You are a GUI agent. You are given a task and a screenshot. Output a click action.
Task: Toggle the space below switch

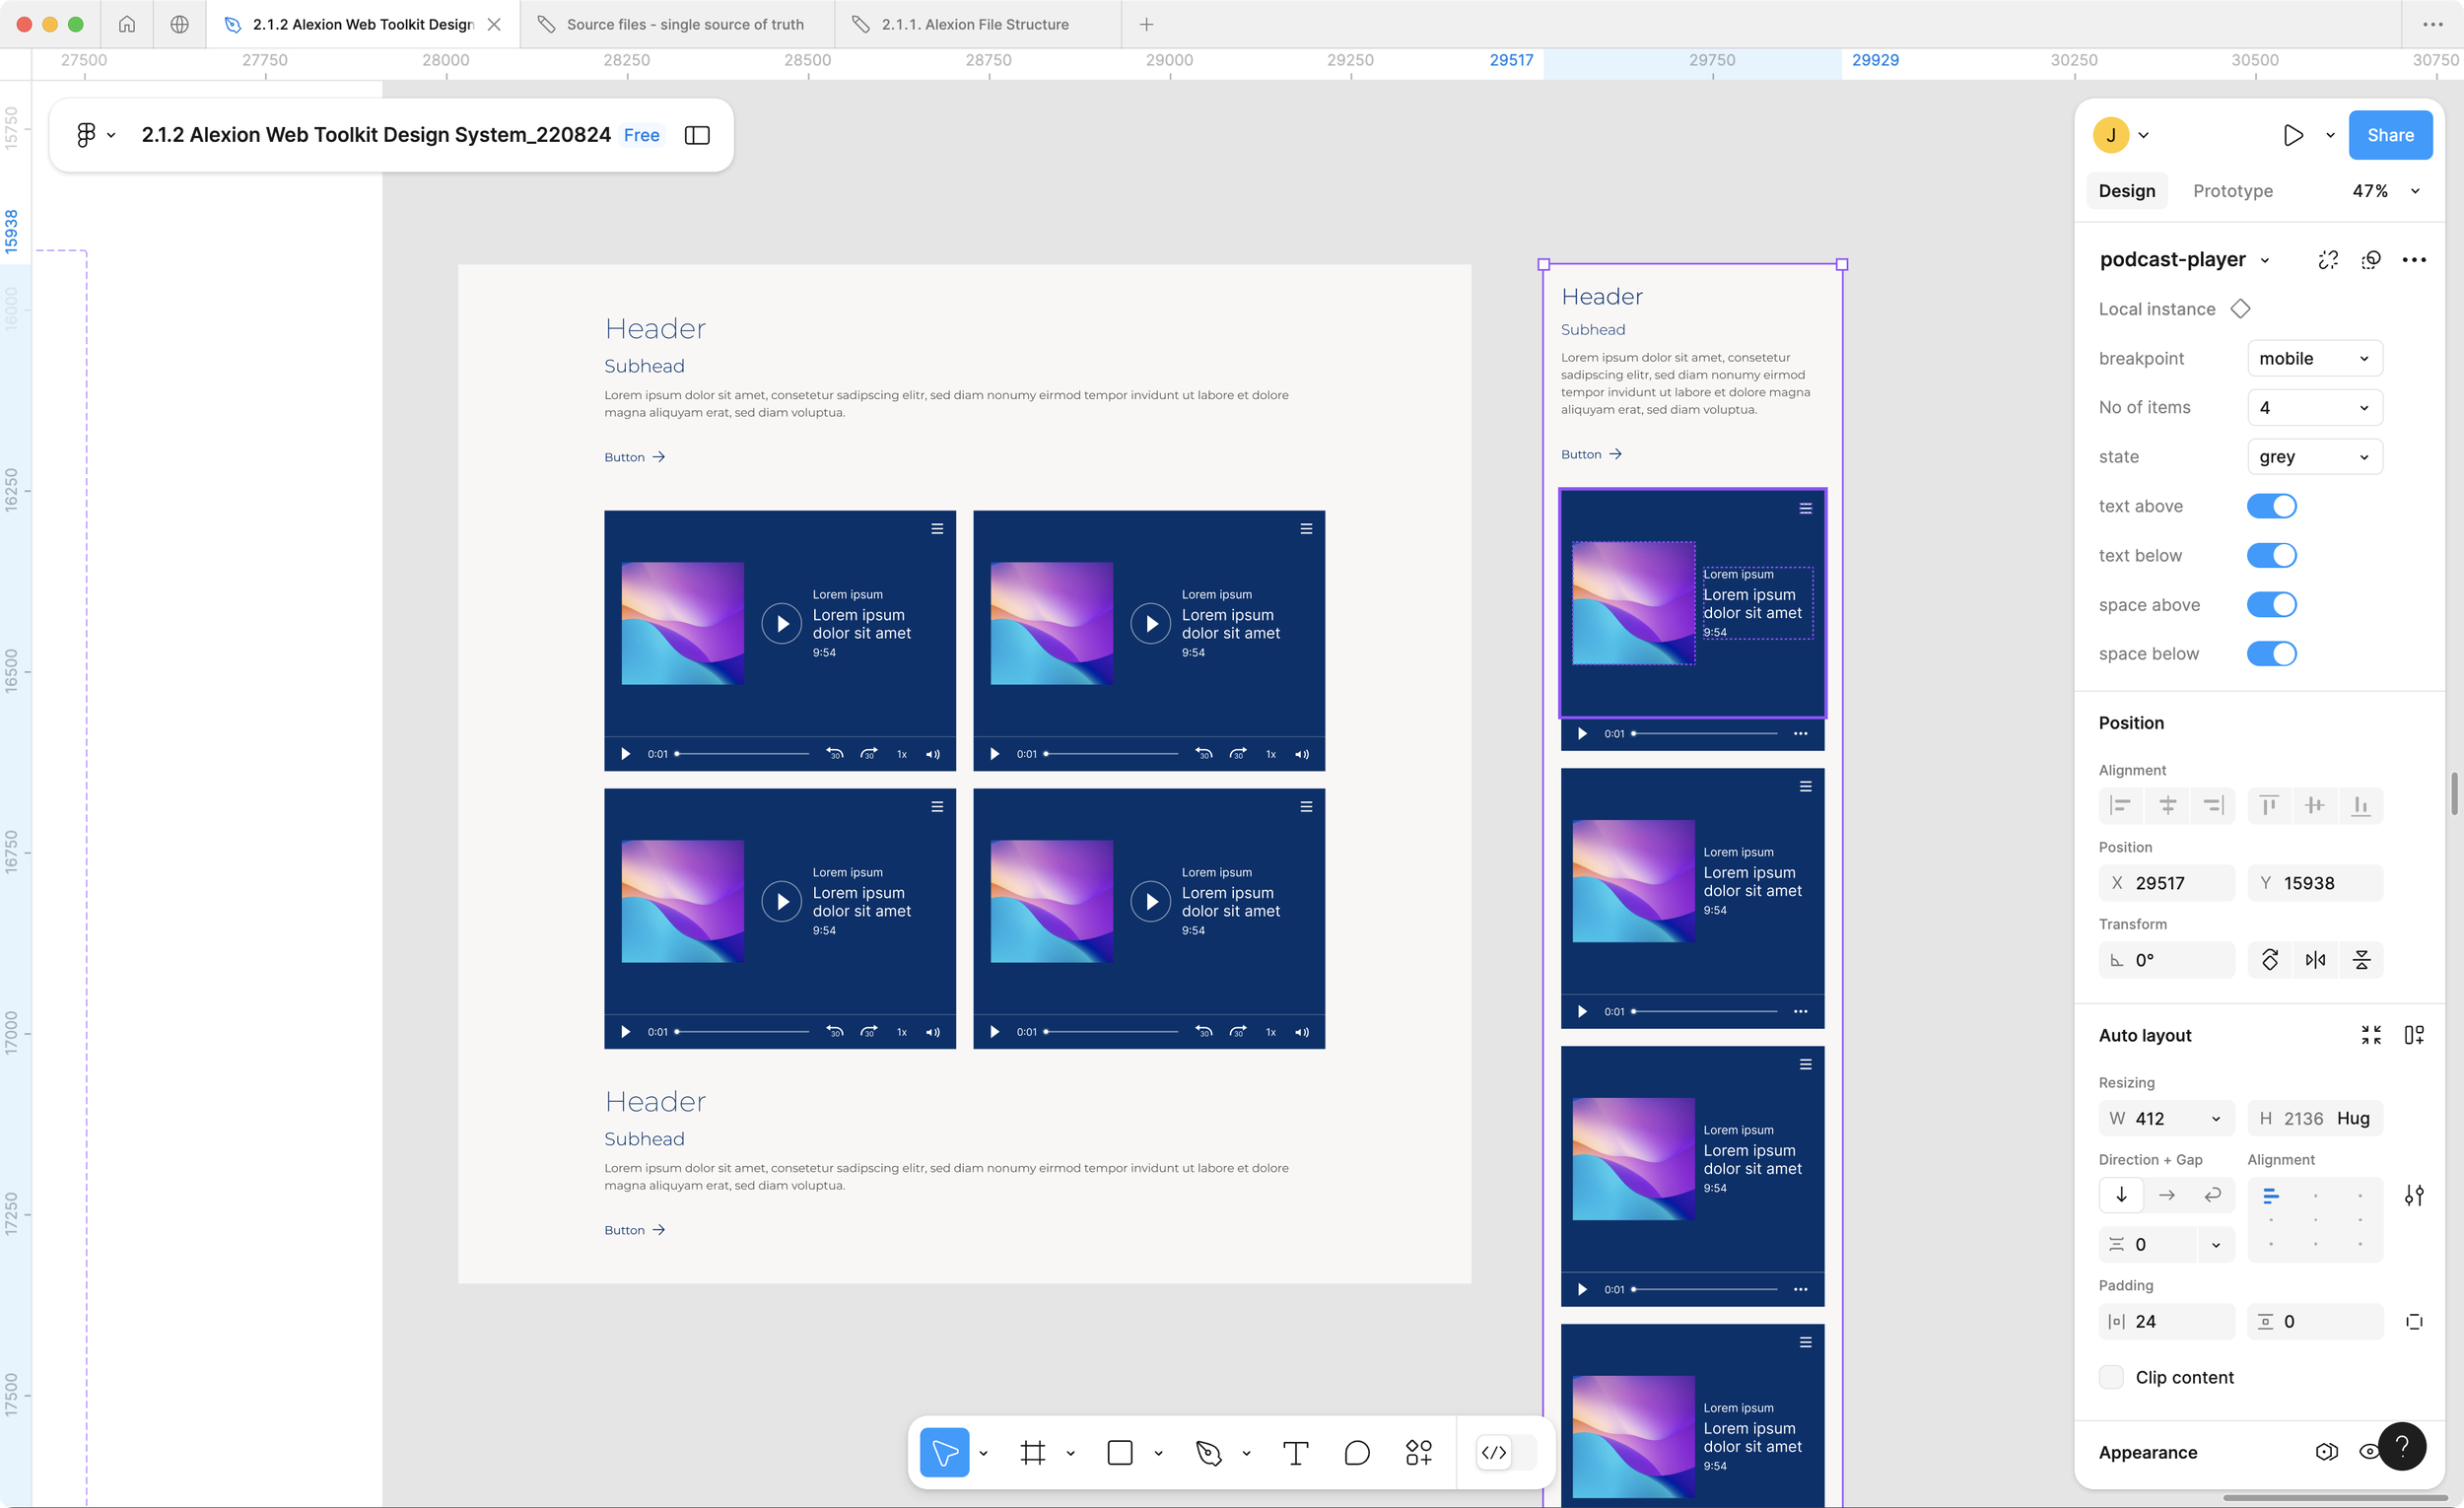[2271, 653]
